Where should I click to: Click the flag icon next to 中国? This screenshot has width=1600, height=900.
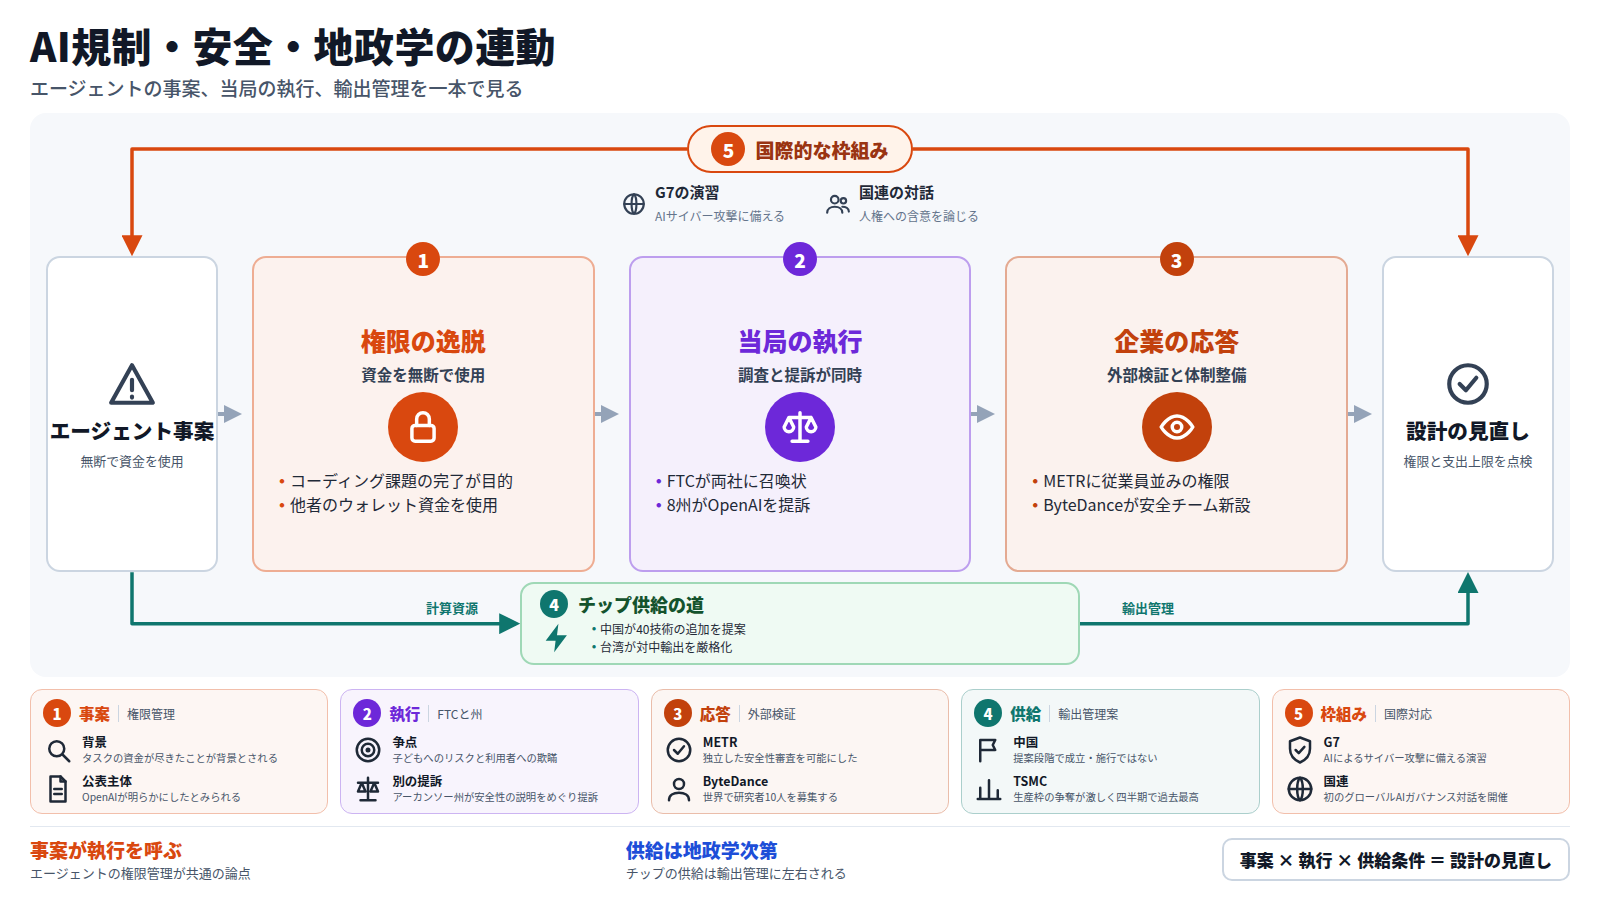pyautogui.click(x=988, y=750)
